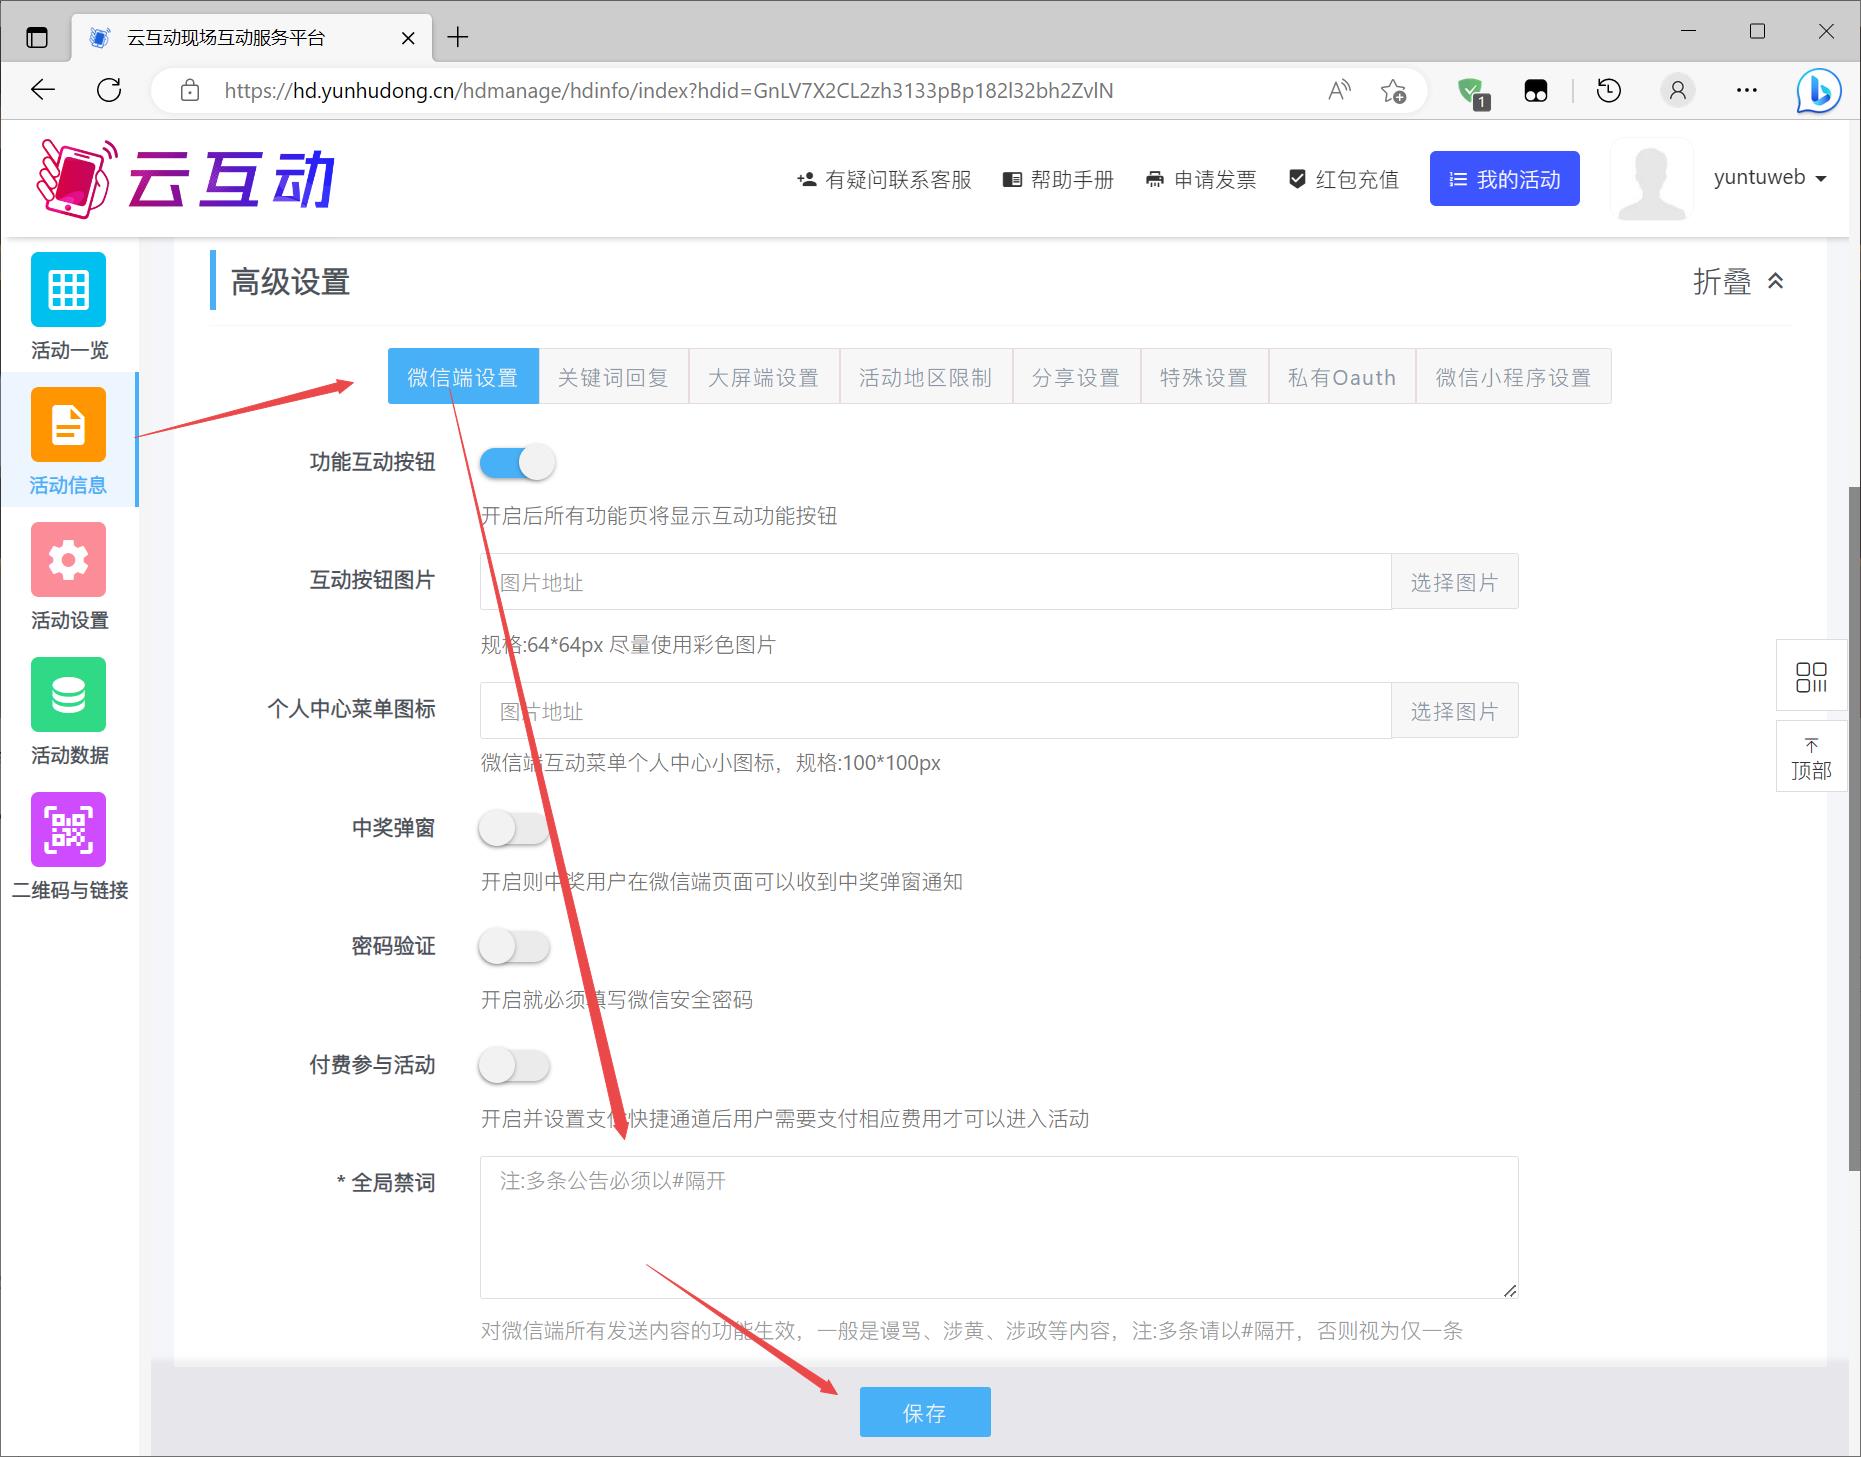Select the 活动信息 document icon
The width and height of the screenshot is (1861, 1457).
tap(68, 425)
